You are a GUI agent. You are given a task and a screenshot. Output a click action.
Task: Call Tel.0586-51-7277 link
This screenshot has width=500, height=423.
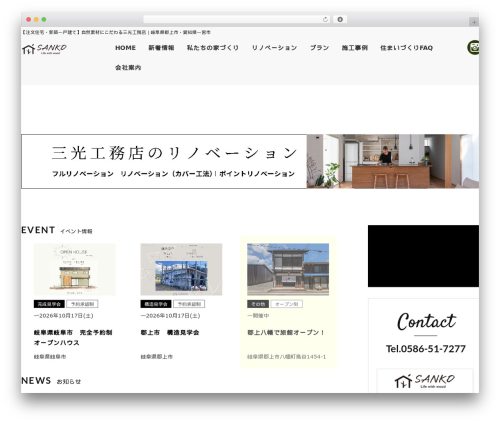coord(426,349)
